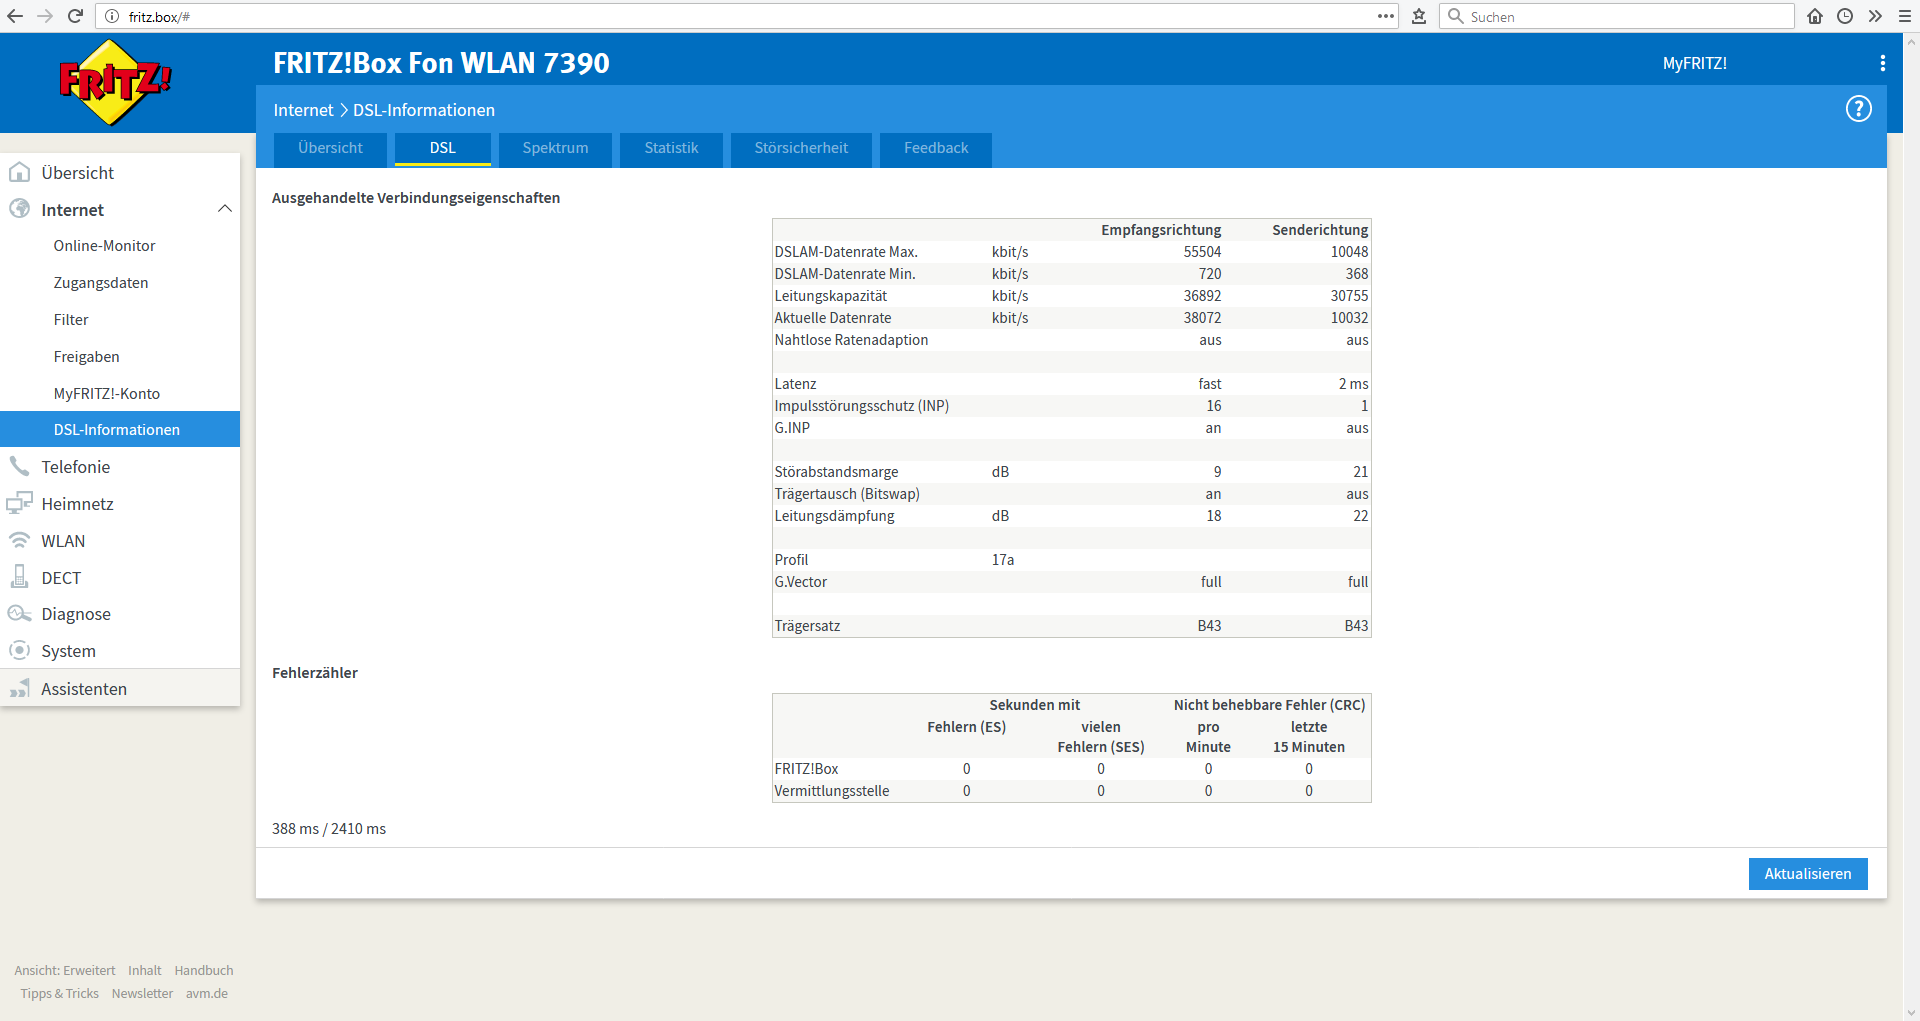Select the Telefonie phone icon
Screen dimensions: 1920x1021
click(x=19, y=466)
